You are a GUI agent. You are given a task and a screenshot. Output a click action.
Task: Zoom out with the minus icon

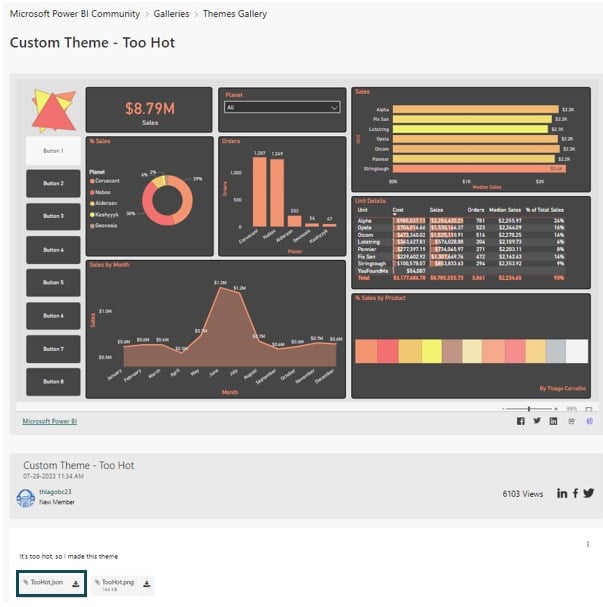503,409
